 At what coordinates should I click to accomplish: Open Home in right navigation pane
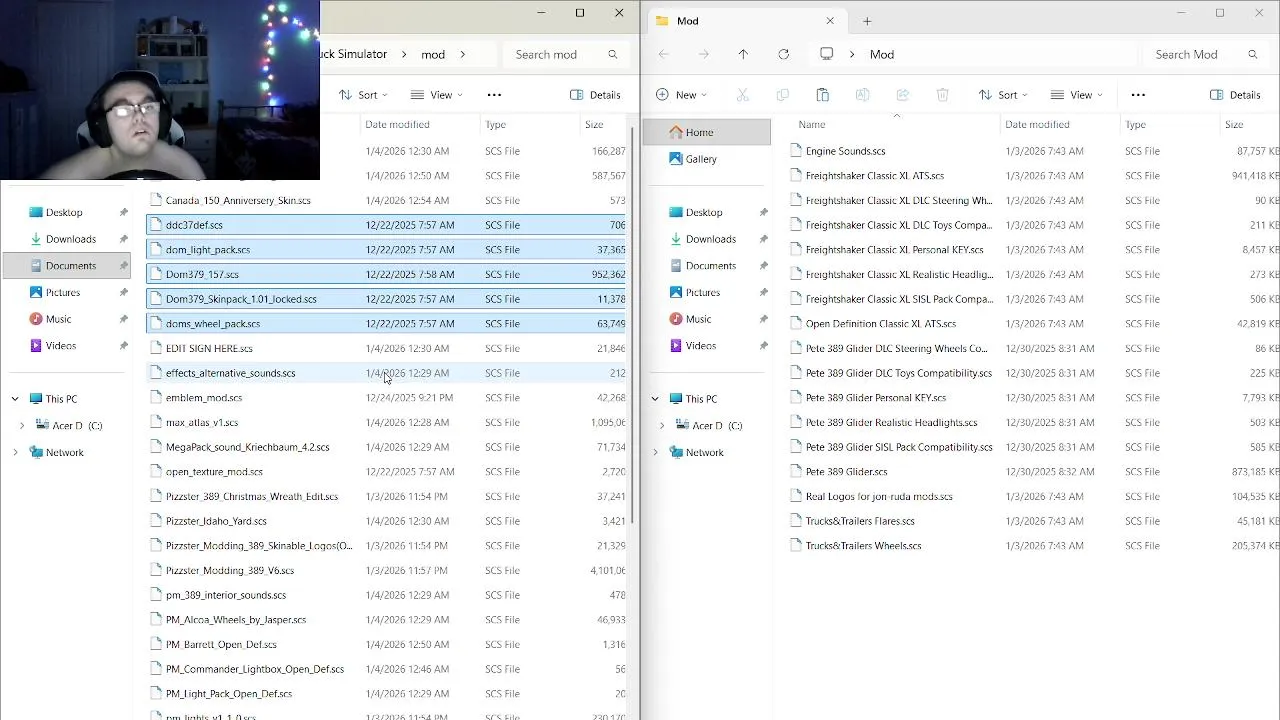tap(707, 132)
